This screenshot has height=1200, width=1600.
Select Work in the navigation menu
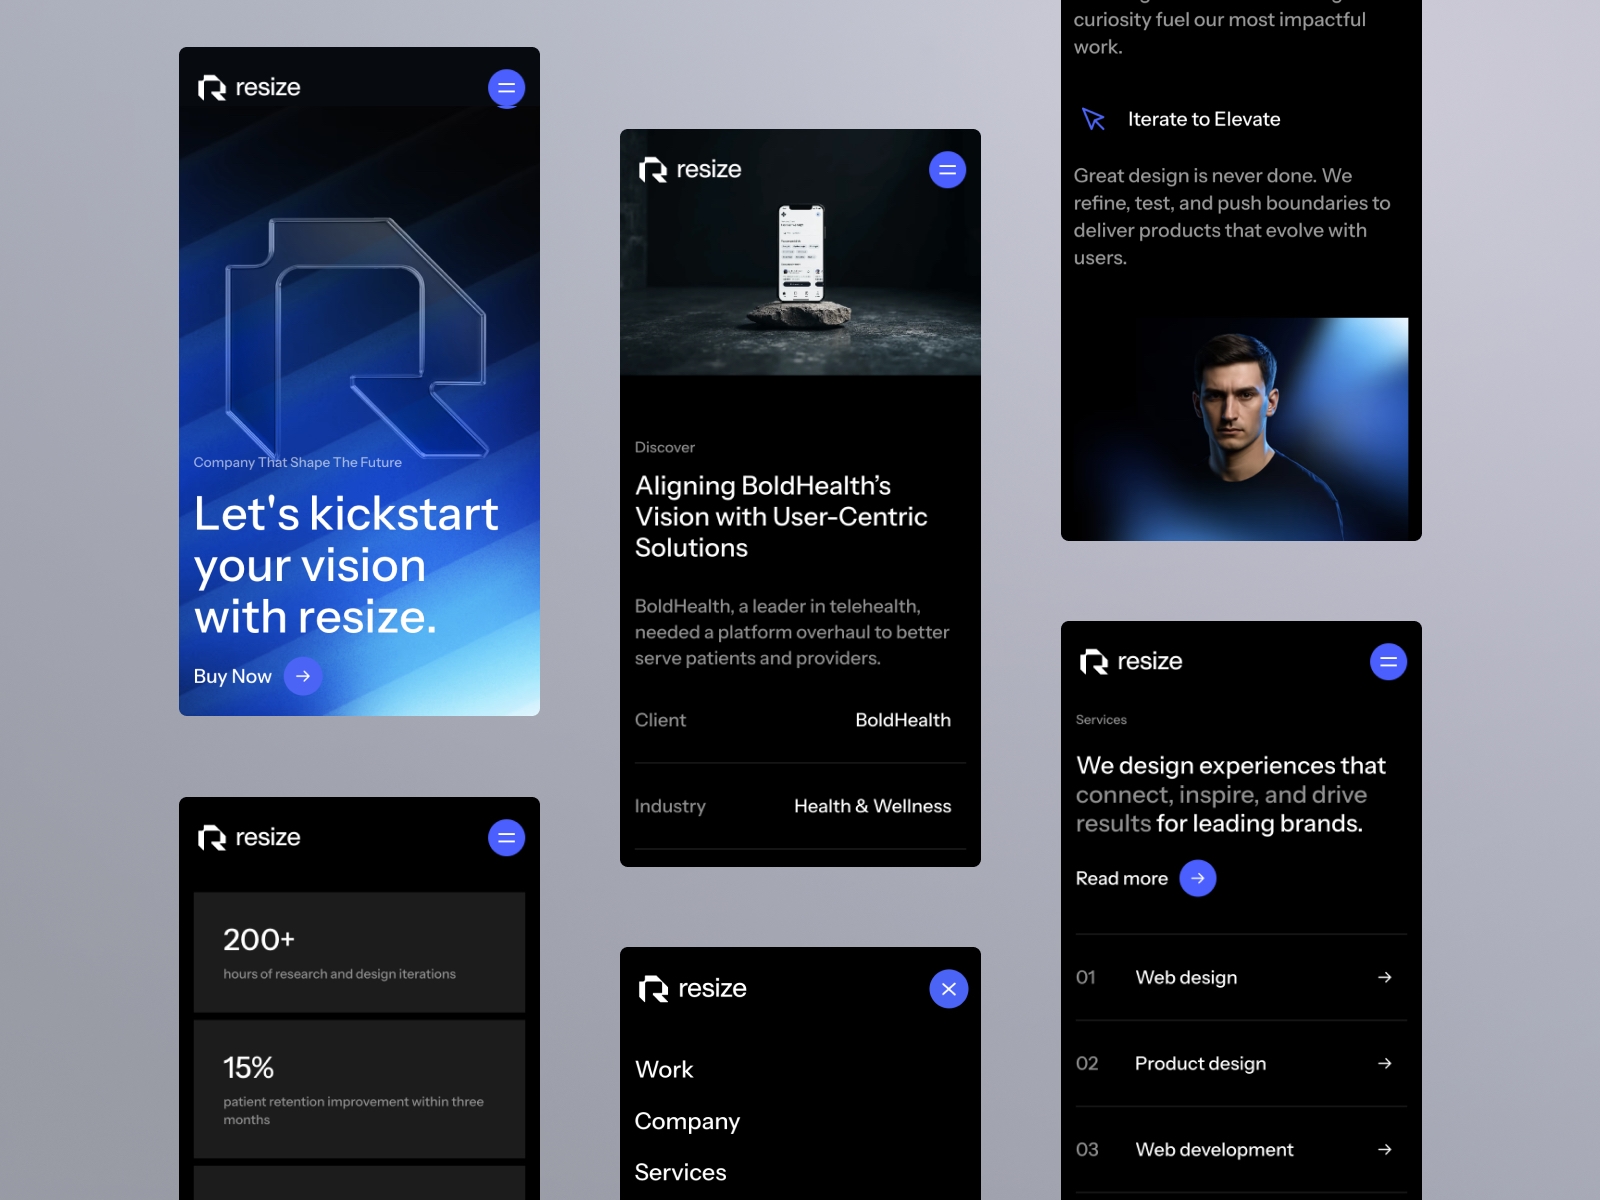click(x=664, y=1070)
